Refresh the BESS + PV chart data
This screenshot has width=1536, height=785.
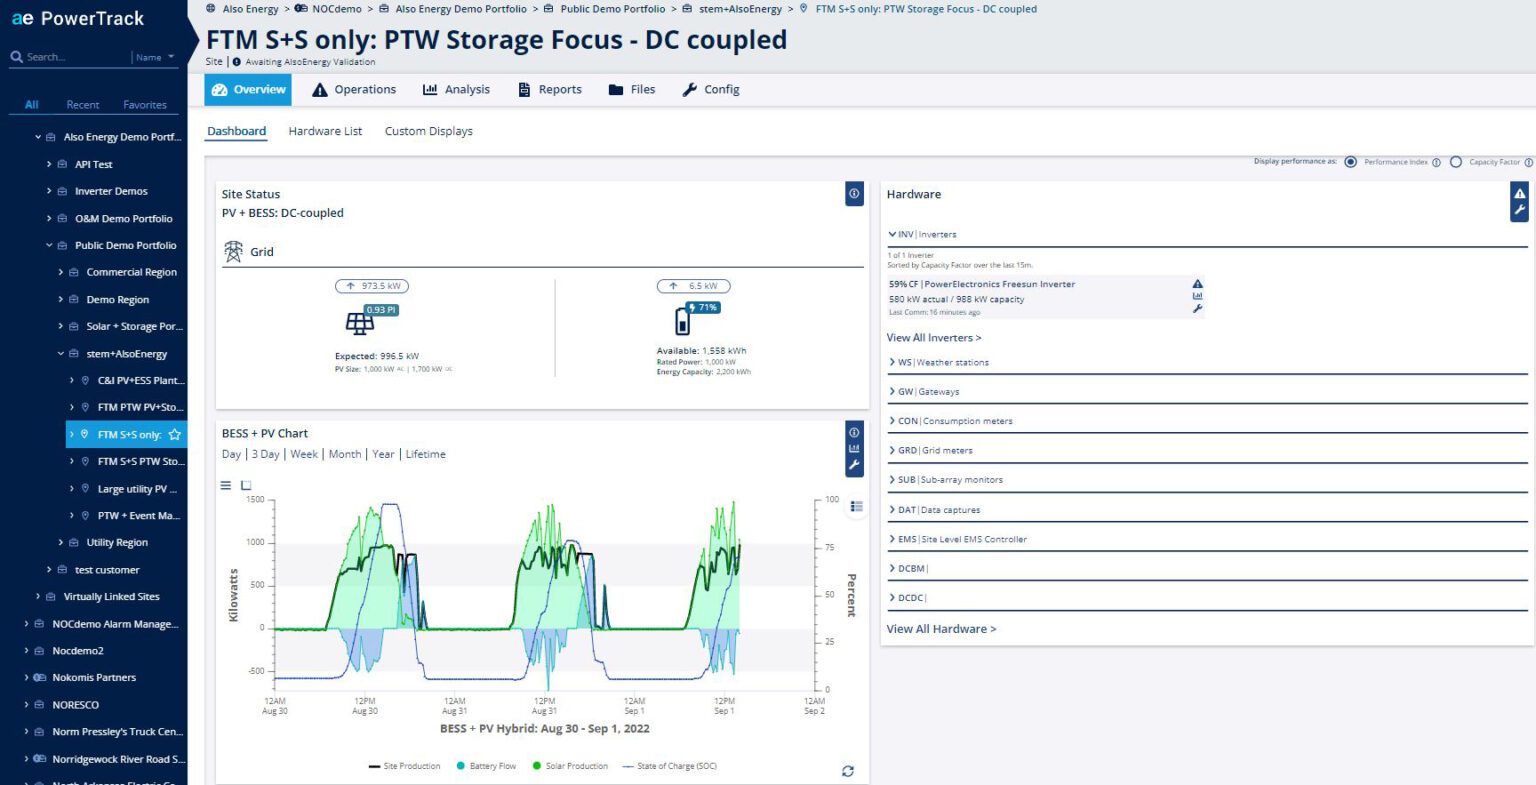click(x=848, y=771)
